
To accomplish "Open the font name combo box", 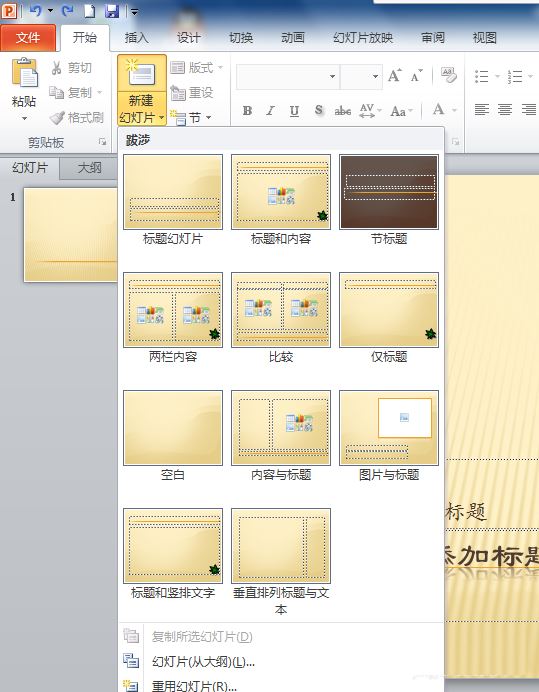I will coord(288,76).
